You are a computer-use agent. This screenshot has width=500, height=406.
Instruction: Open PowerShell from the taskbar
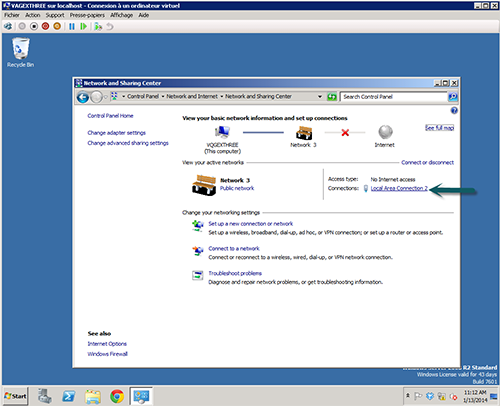(69, 396)
